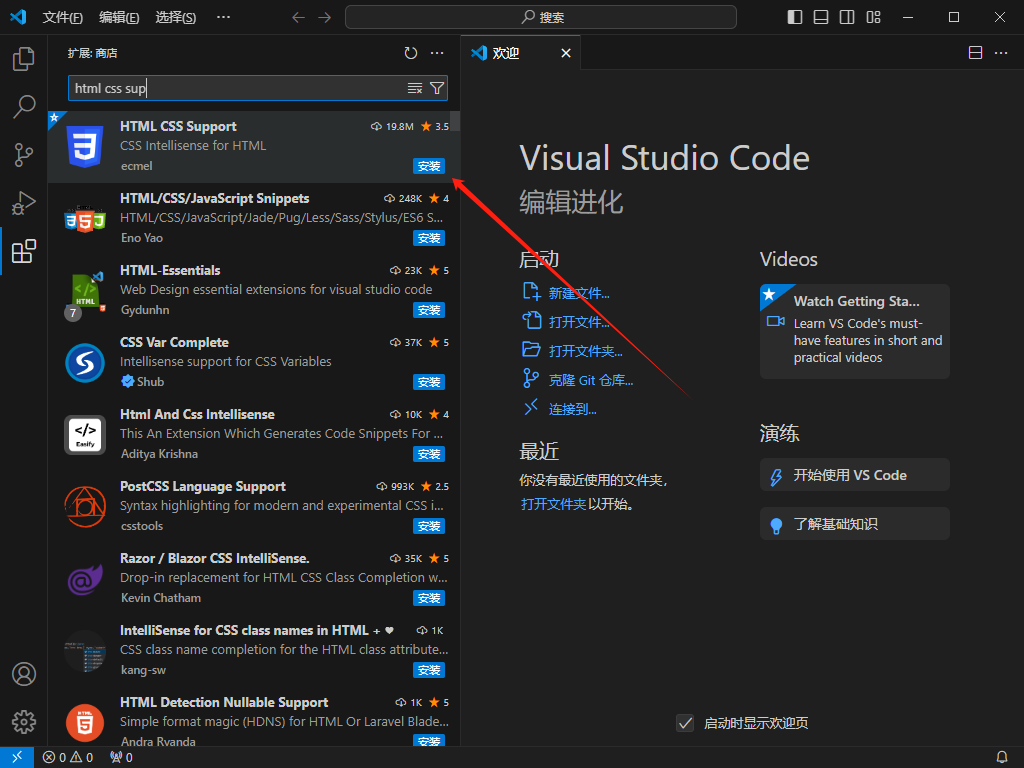The height and width of the screenshot is (768, 1024).
Task: Install IntelliSense for CSS class names extension
Action: pos(429,669)
